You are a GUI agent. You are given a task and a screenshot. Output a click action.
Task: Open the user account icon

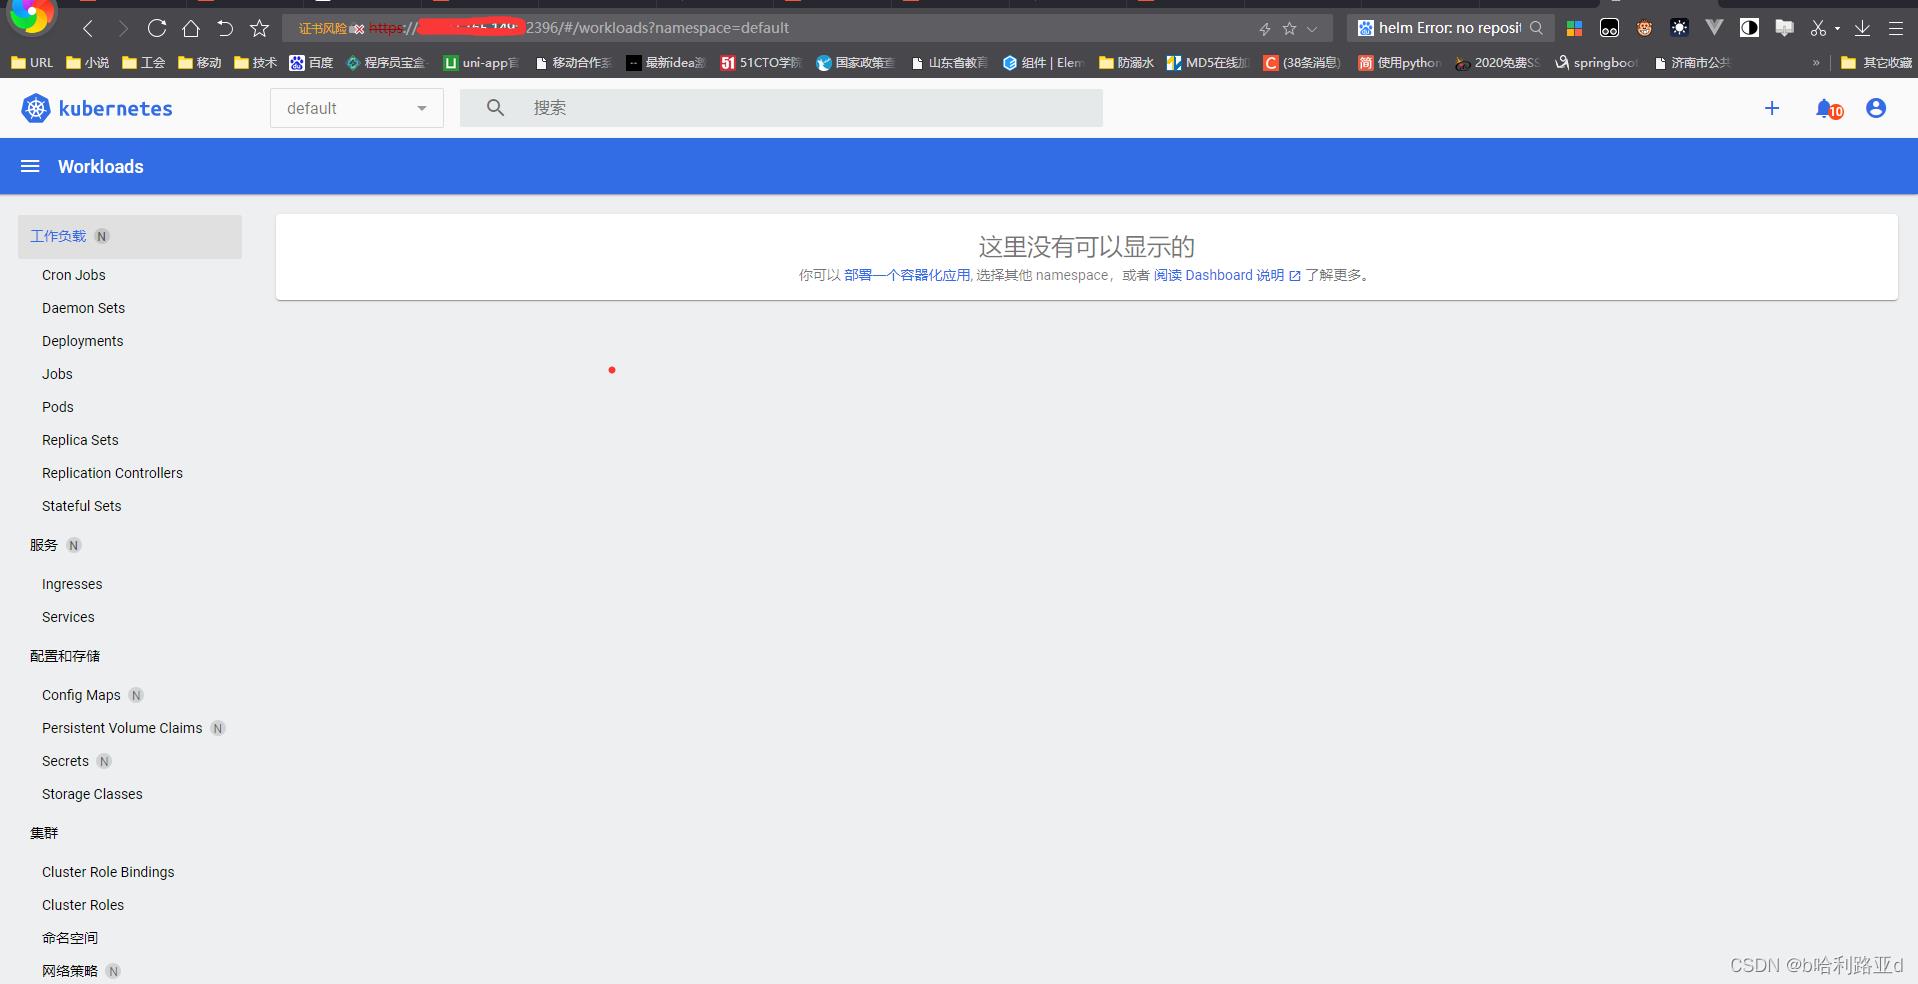pyautogui.click(x=1876, y=108)
